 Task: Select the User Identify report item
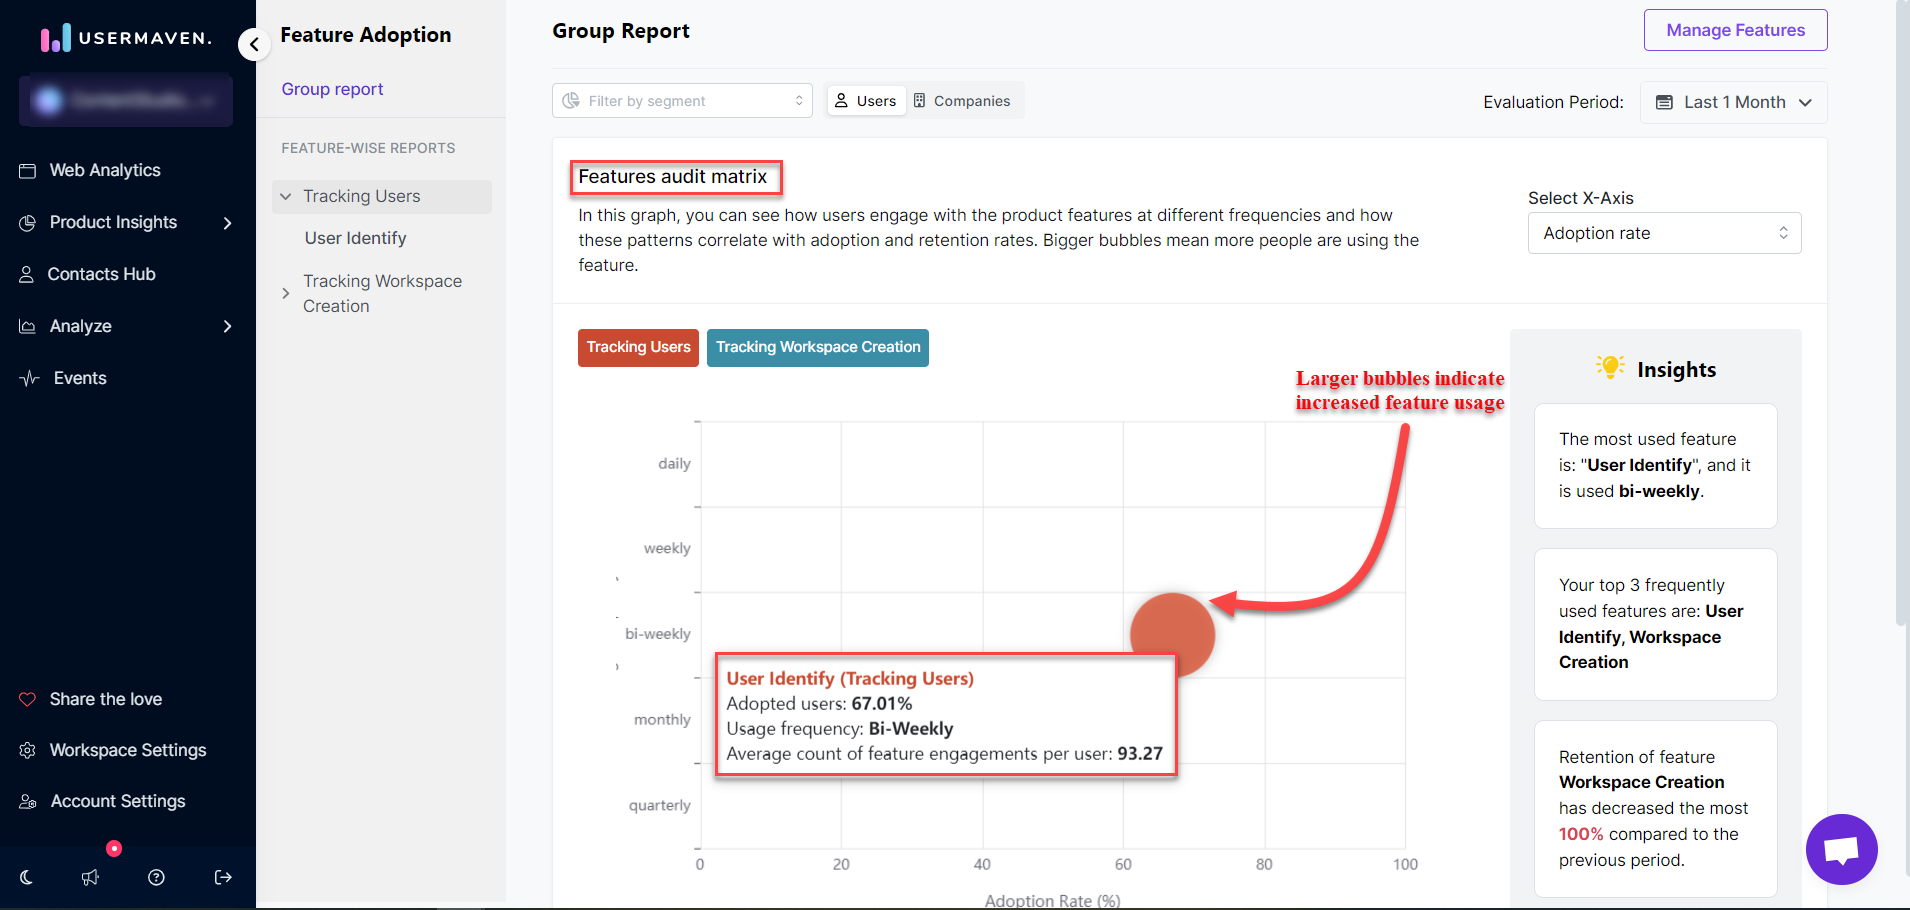click(x=356, y=238)
